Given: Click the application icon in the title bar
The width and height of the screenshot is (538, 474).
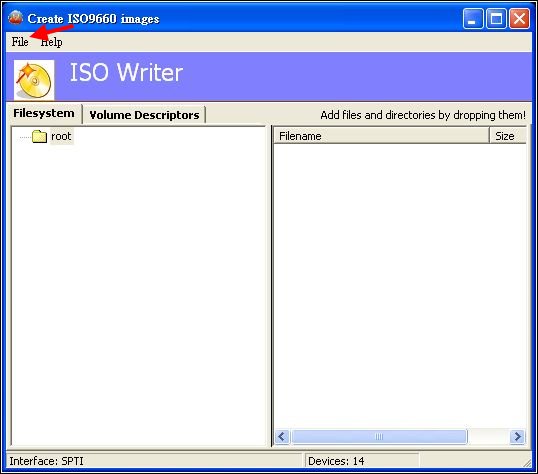Looking at the screenshot, I should [15, 18].
